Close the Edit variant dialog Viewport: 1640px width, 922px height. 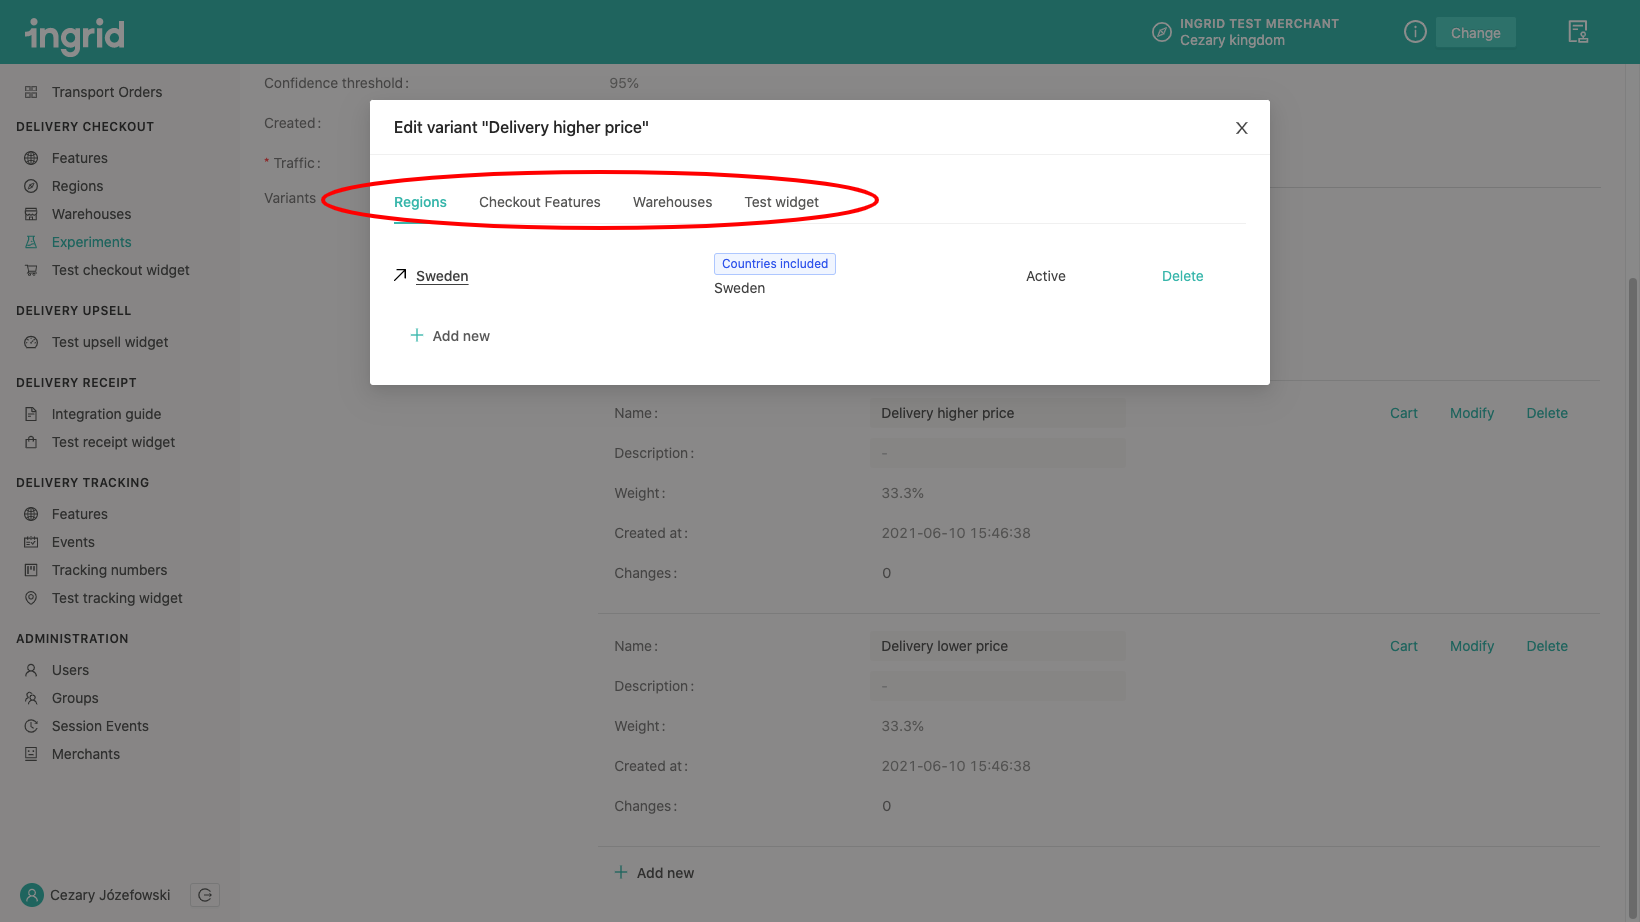[1241, 128]
